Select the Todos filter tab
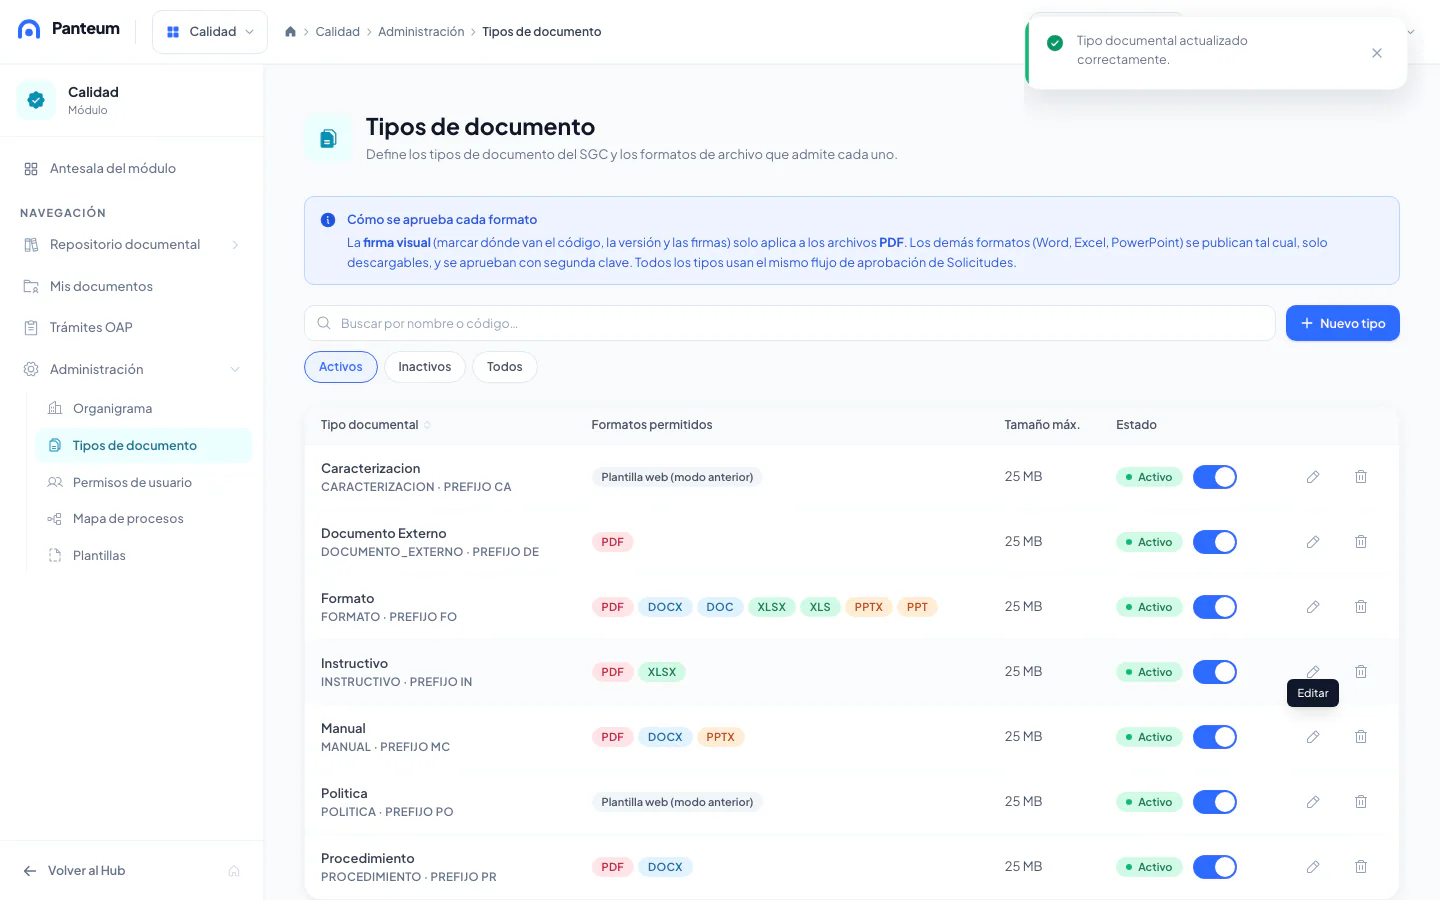 505,367
